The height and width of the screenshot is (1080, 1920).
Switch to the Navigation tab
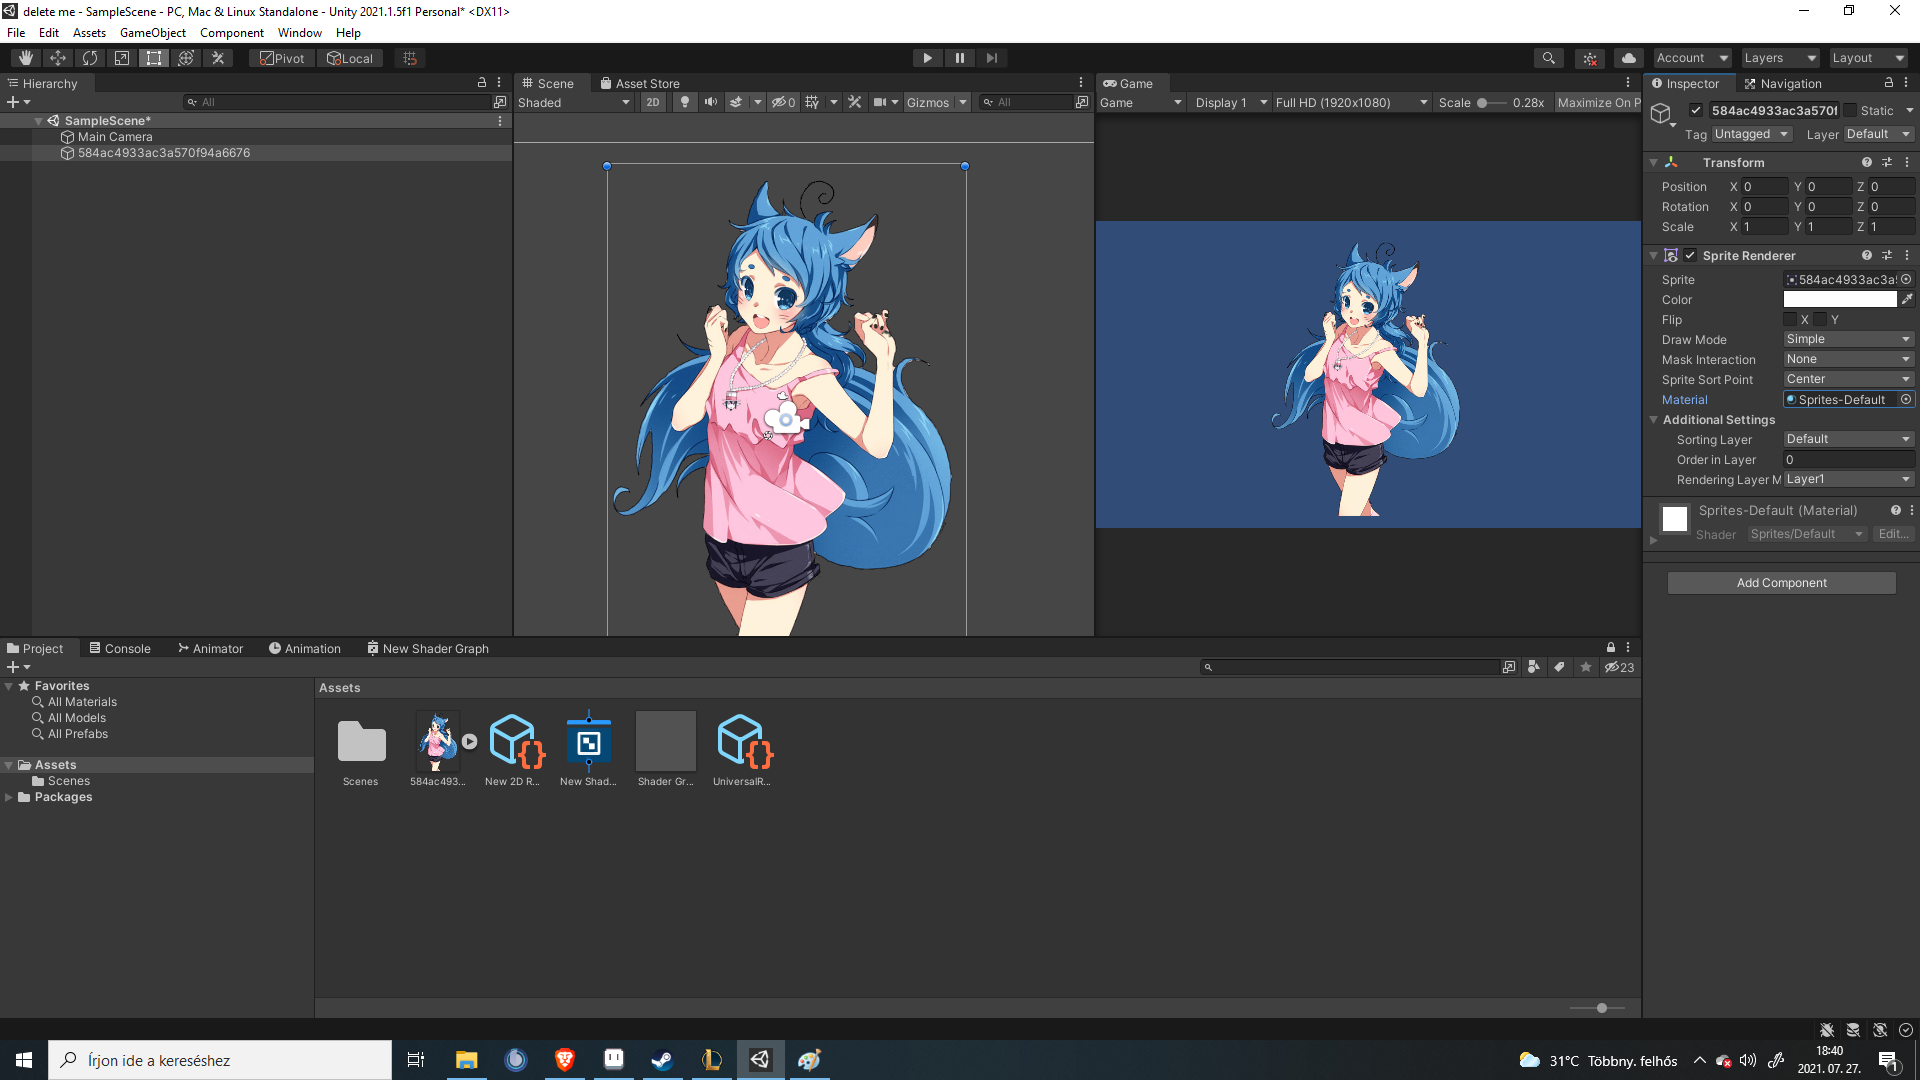1782,83
